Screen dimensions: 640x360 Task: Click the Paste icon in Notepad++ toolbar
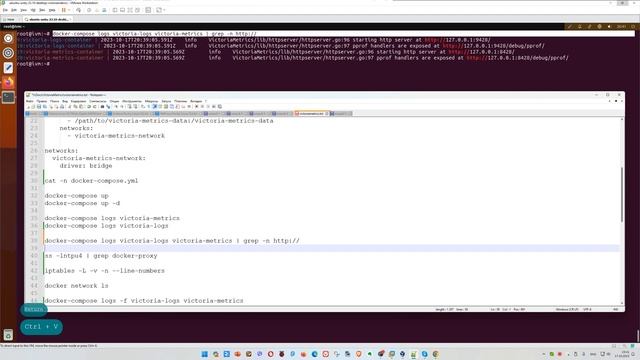tap(80, 107)
